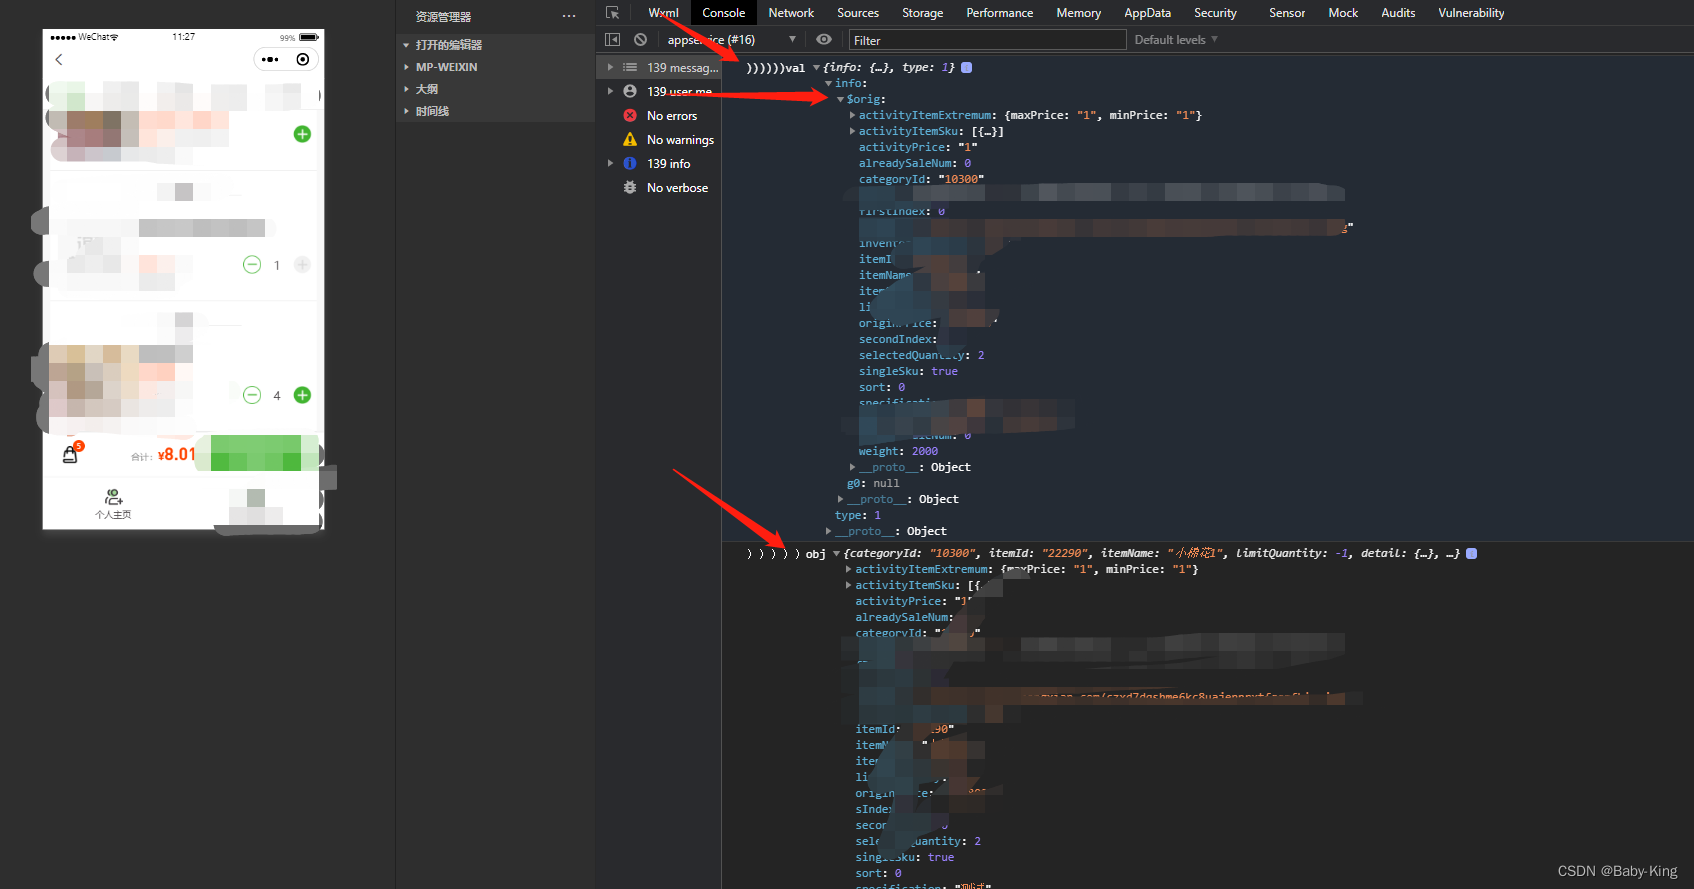
Task: Click the messages list icon
Action: (630, 68)
